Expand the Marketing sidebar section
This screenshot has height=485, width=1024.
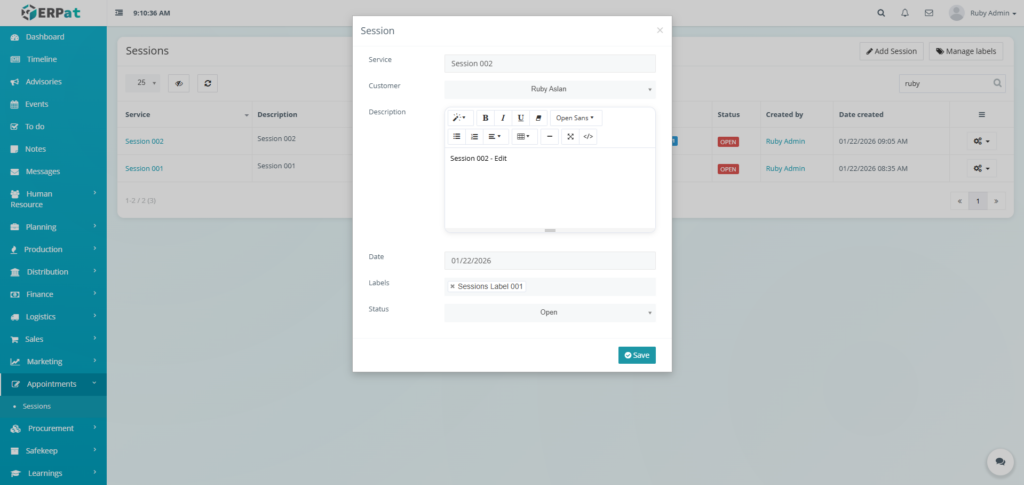tap(54, 362)
